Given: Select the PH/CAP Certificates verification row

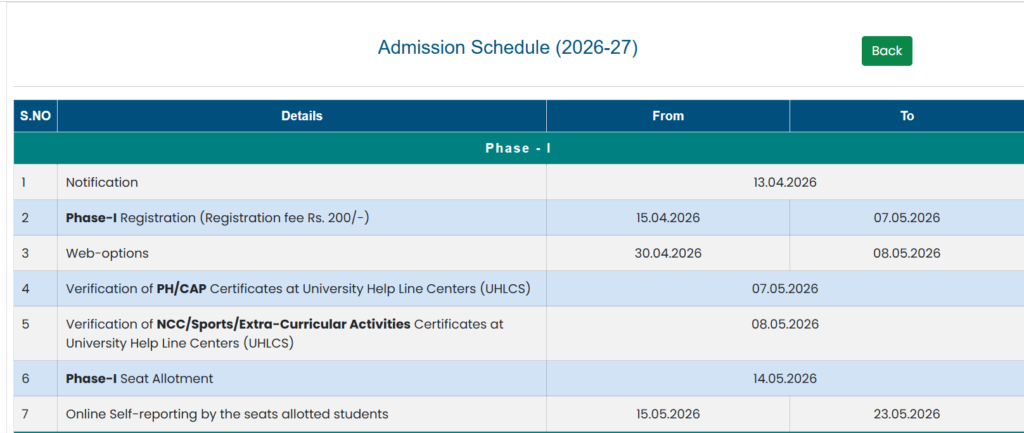Looking at the screenshot, I should pos(297,289).
